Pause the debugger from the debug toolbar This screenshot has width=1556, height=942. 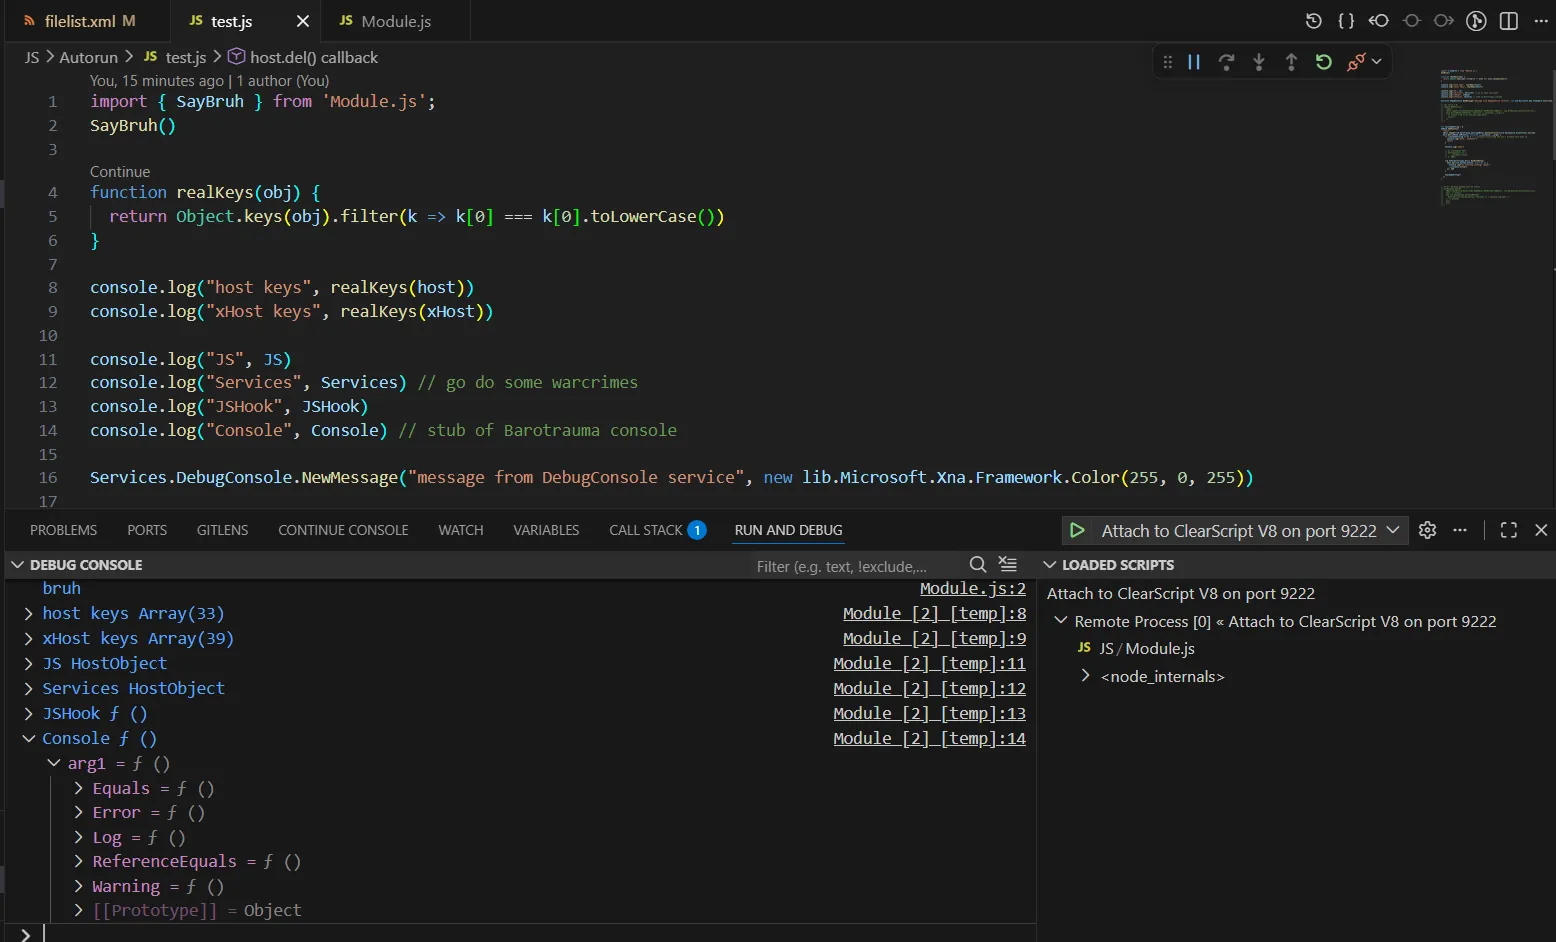pos(1194,62)
